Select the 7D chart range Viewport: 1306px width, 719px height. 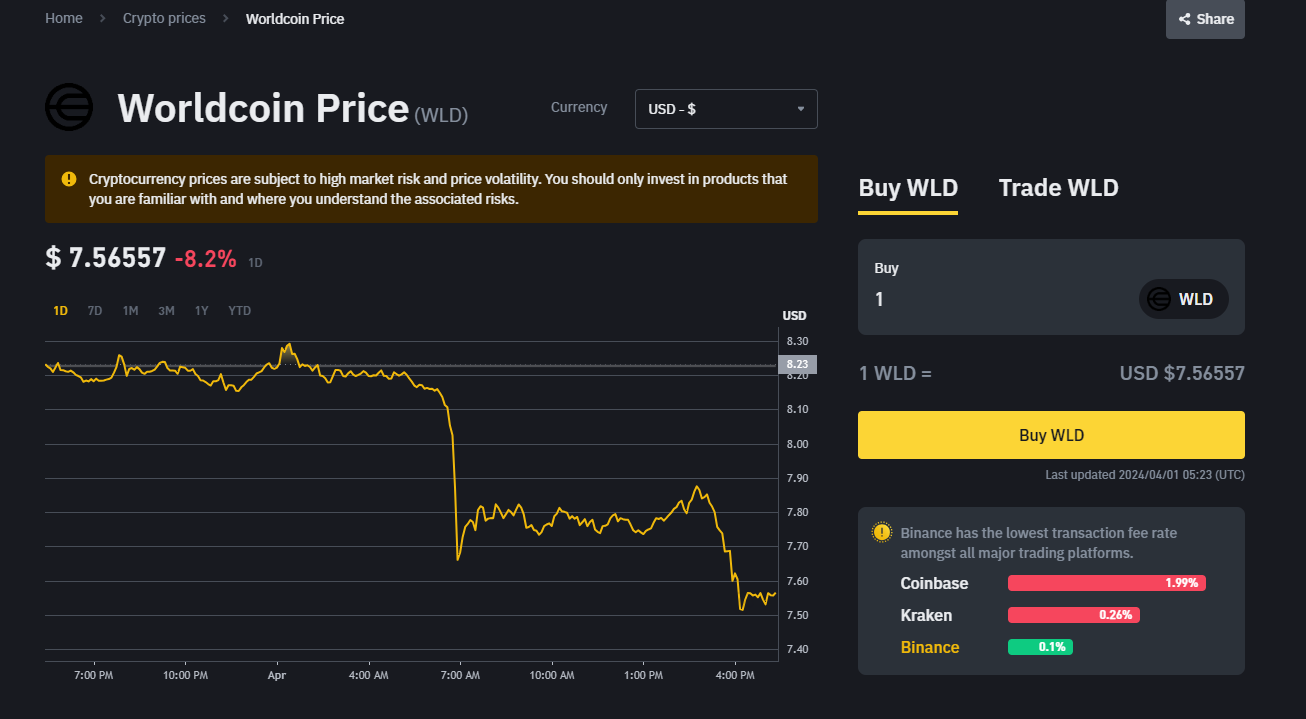[95, 311]
